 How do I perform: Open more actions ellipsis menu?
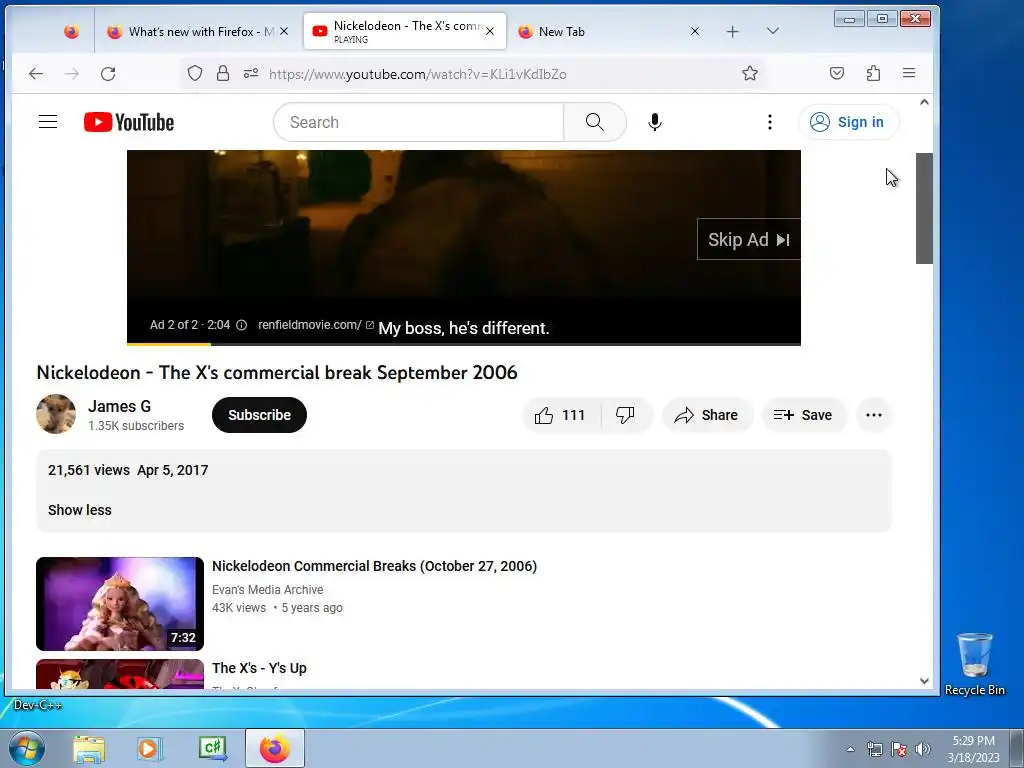coord(874,415)
